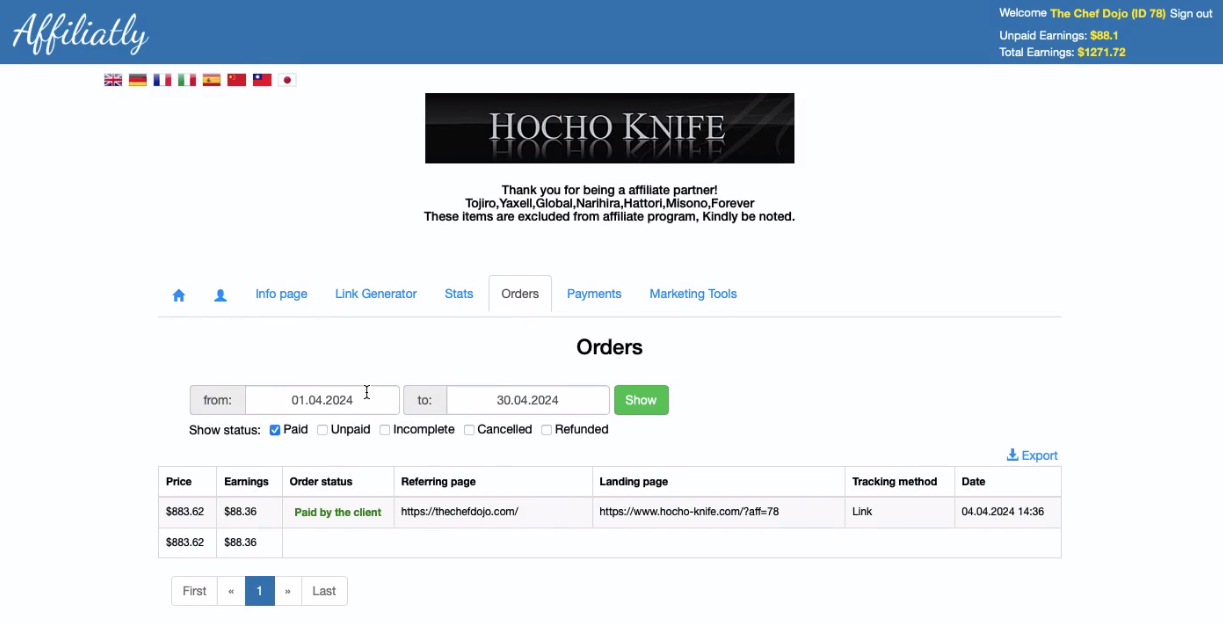The width and height of the screenshot is (1223, 625).
Task: Enable the Refunded status checkbox
Action: pos(546,430)
